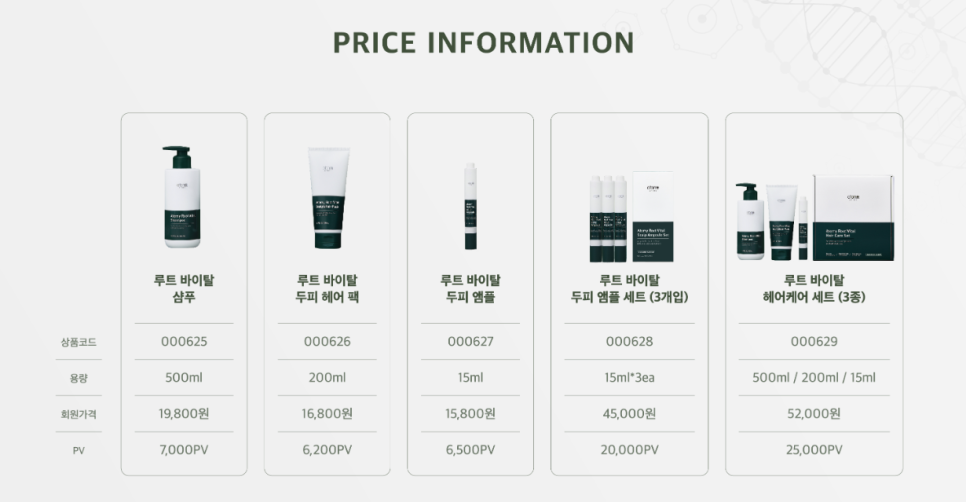Viewport: 966px width, 502px height.
Task: Click the 19,800원 member price
Action: pos(184,413)
